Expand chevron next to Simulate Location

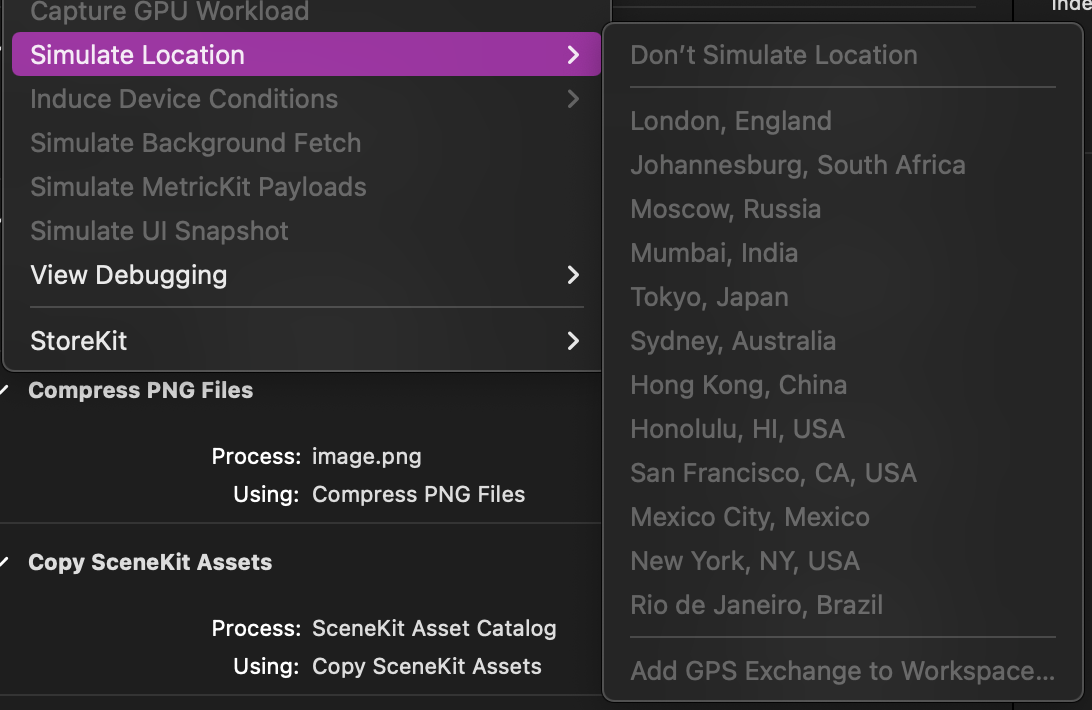573,54
